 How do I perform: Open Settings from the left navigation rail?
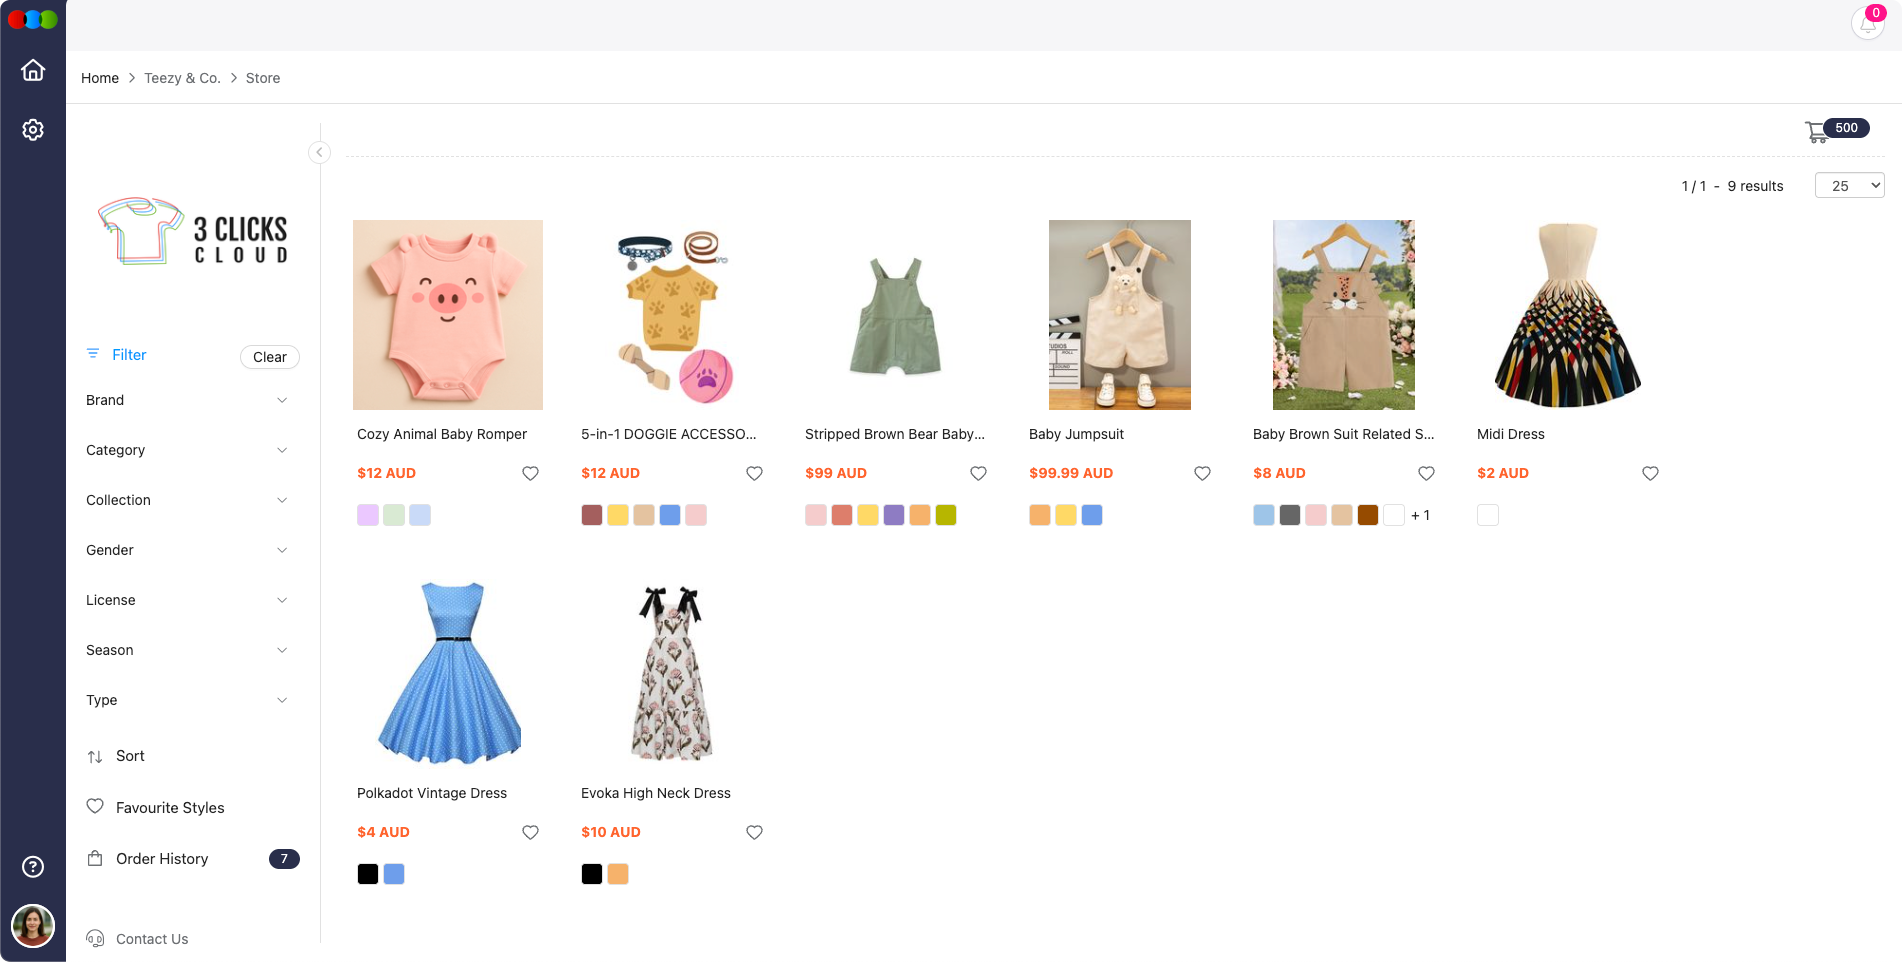[x=33, y=130]
